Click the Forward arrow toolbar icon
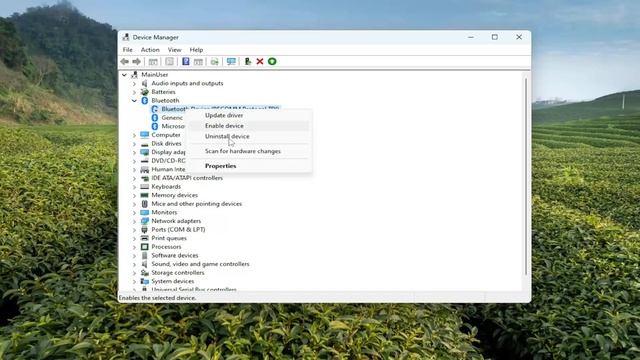This screenshot has height=360, width=640. pos(137,62)
